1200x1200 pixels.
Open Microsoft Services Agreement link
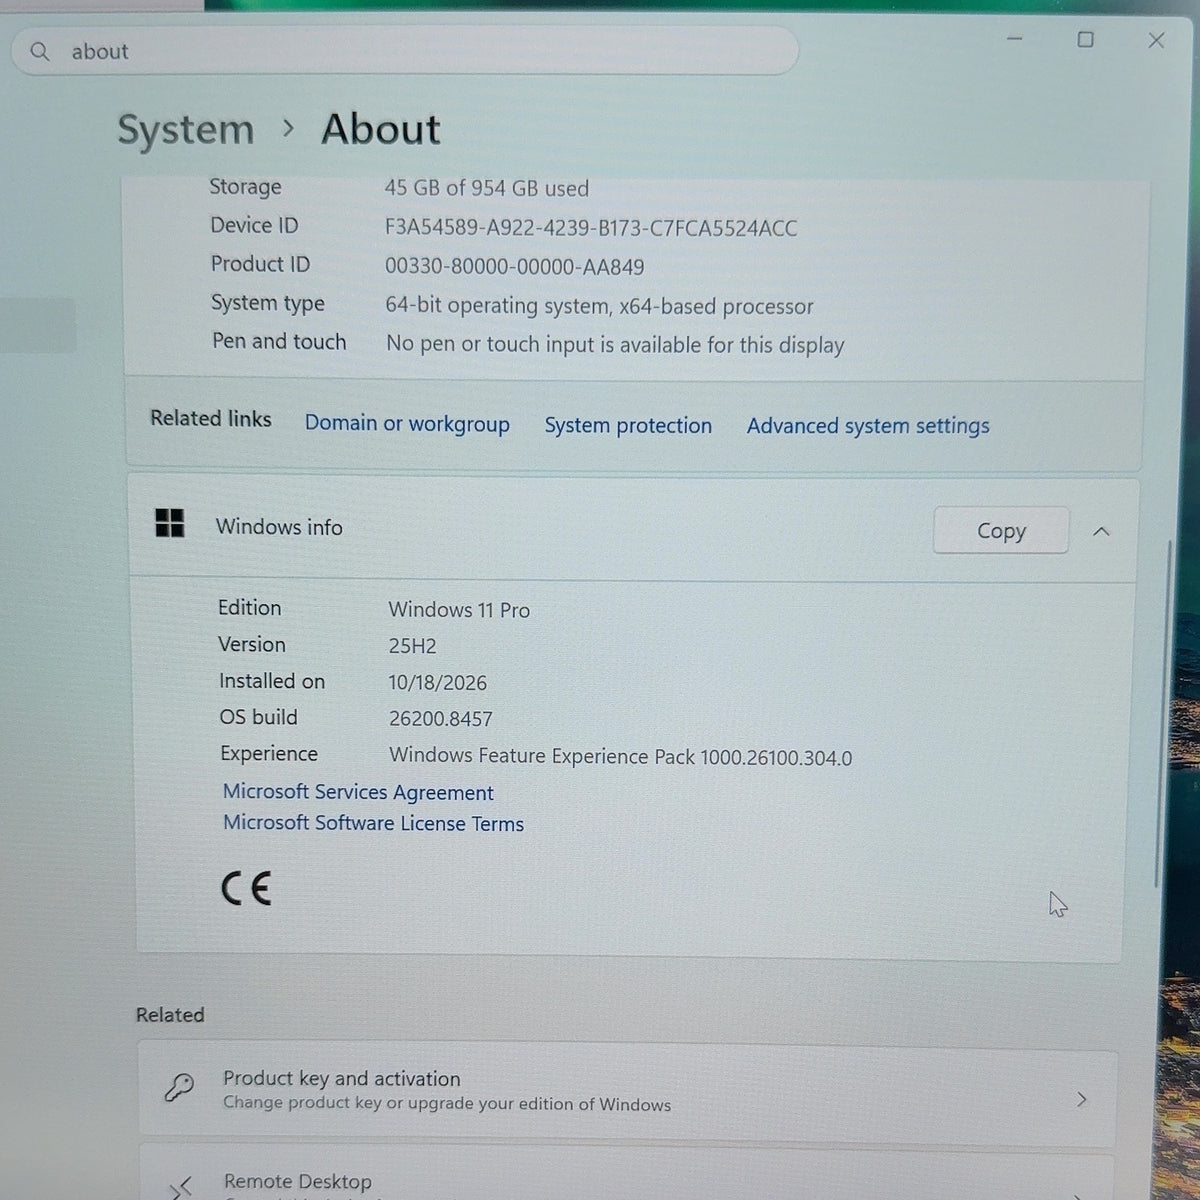point(358,792)
